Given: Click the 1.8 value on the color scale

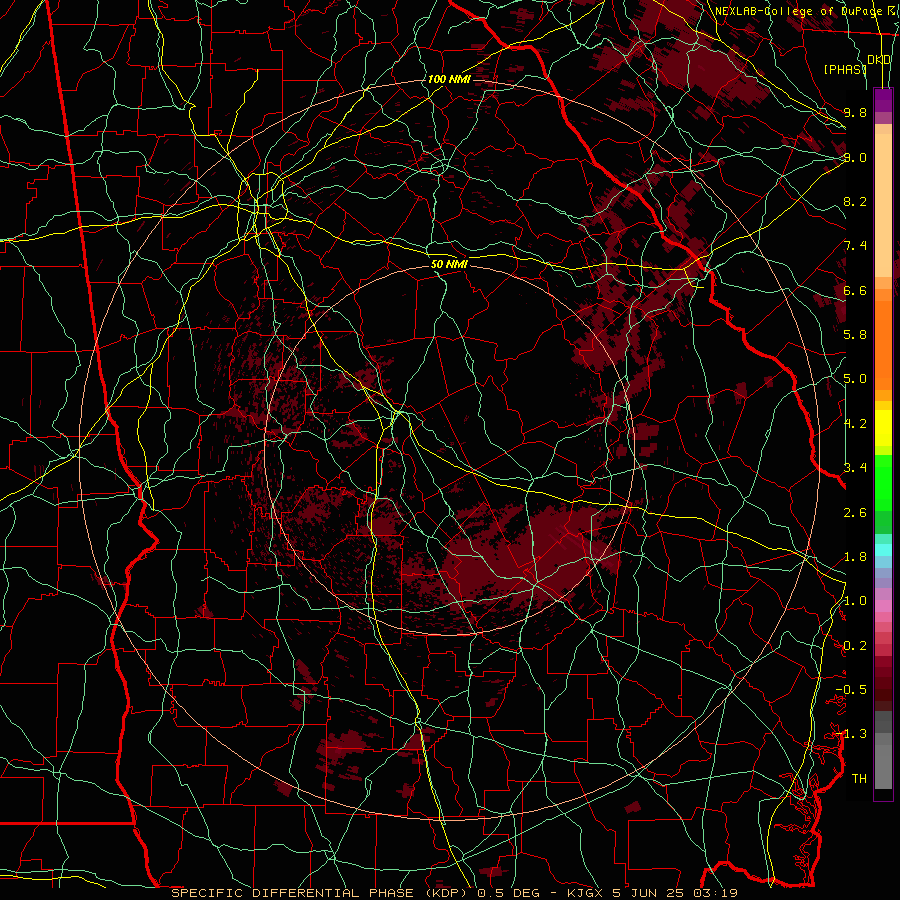Looking at the screenshot, I should click(855, 557).
